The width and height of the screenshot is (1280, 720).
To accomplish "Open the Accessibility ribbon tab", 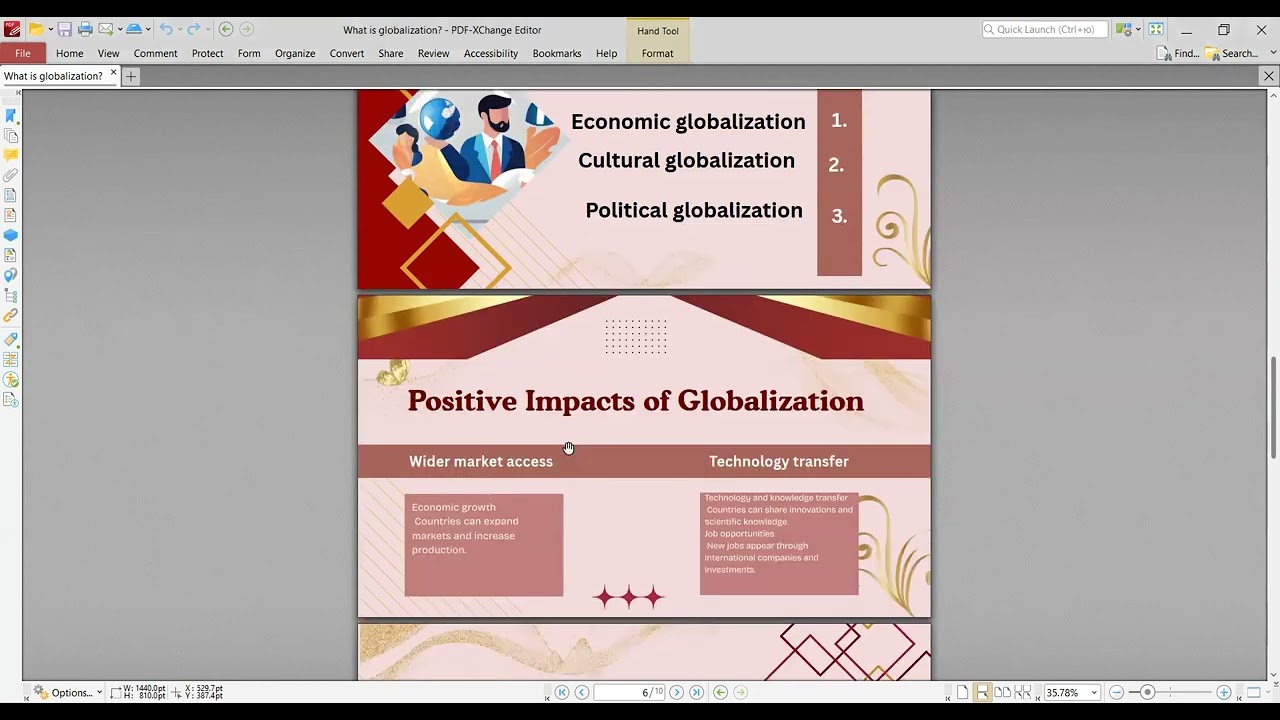I will 491,53.
